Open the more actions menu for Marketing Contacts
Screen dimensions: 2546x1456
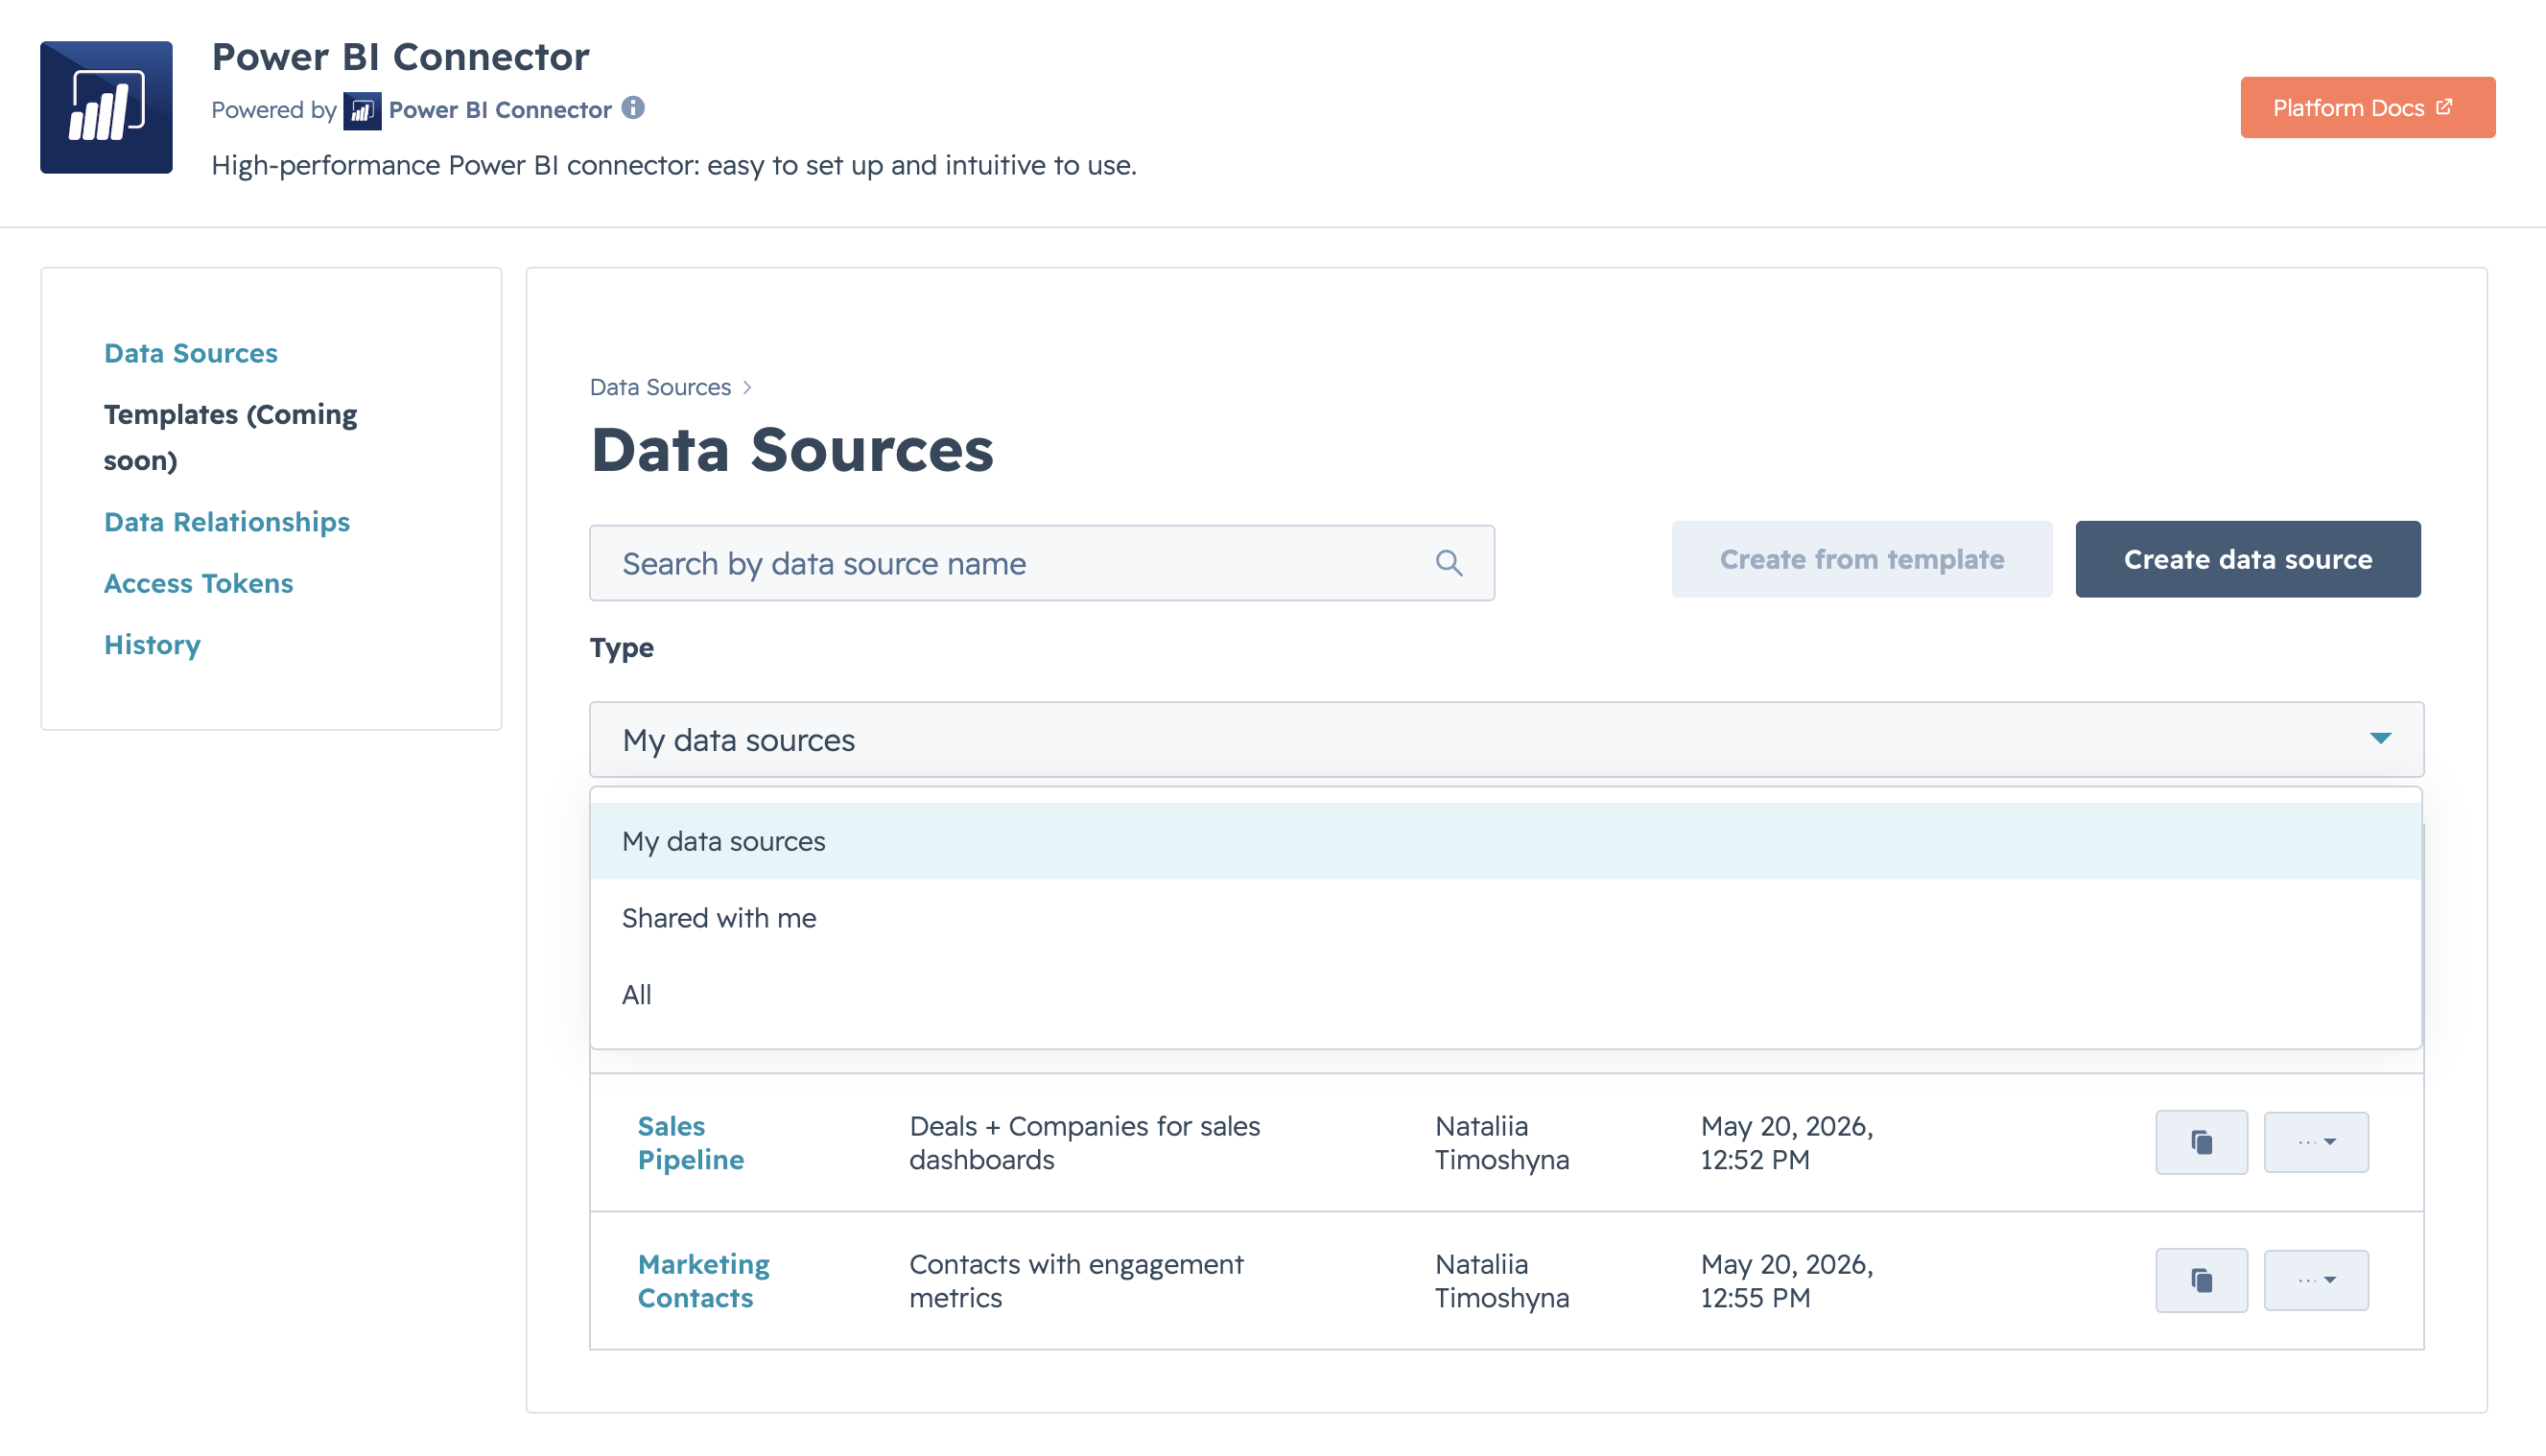pos(2316,1280)
